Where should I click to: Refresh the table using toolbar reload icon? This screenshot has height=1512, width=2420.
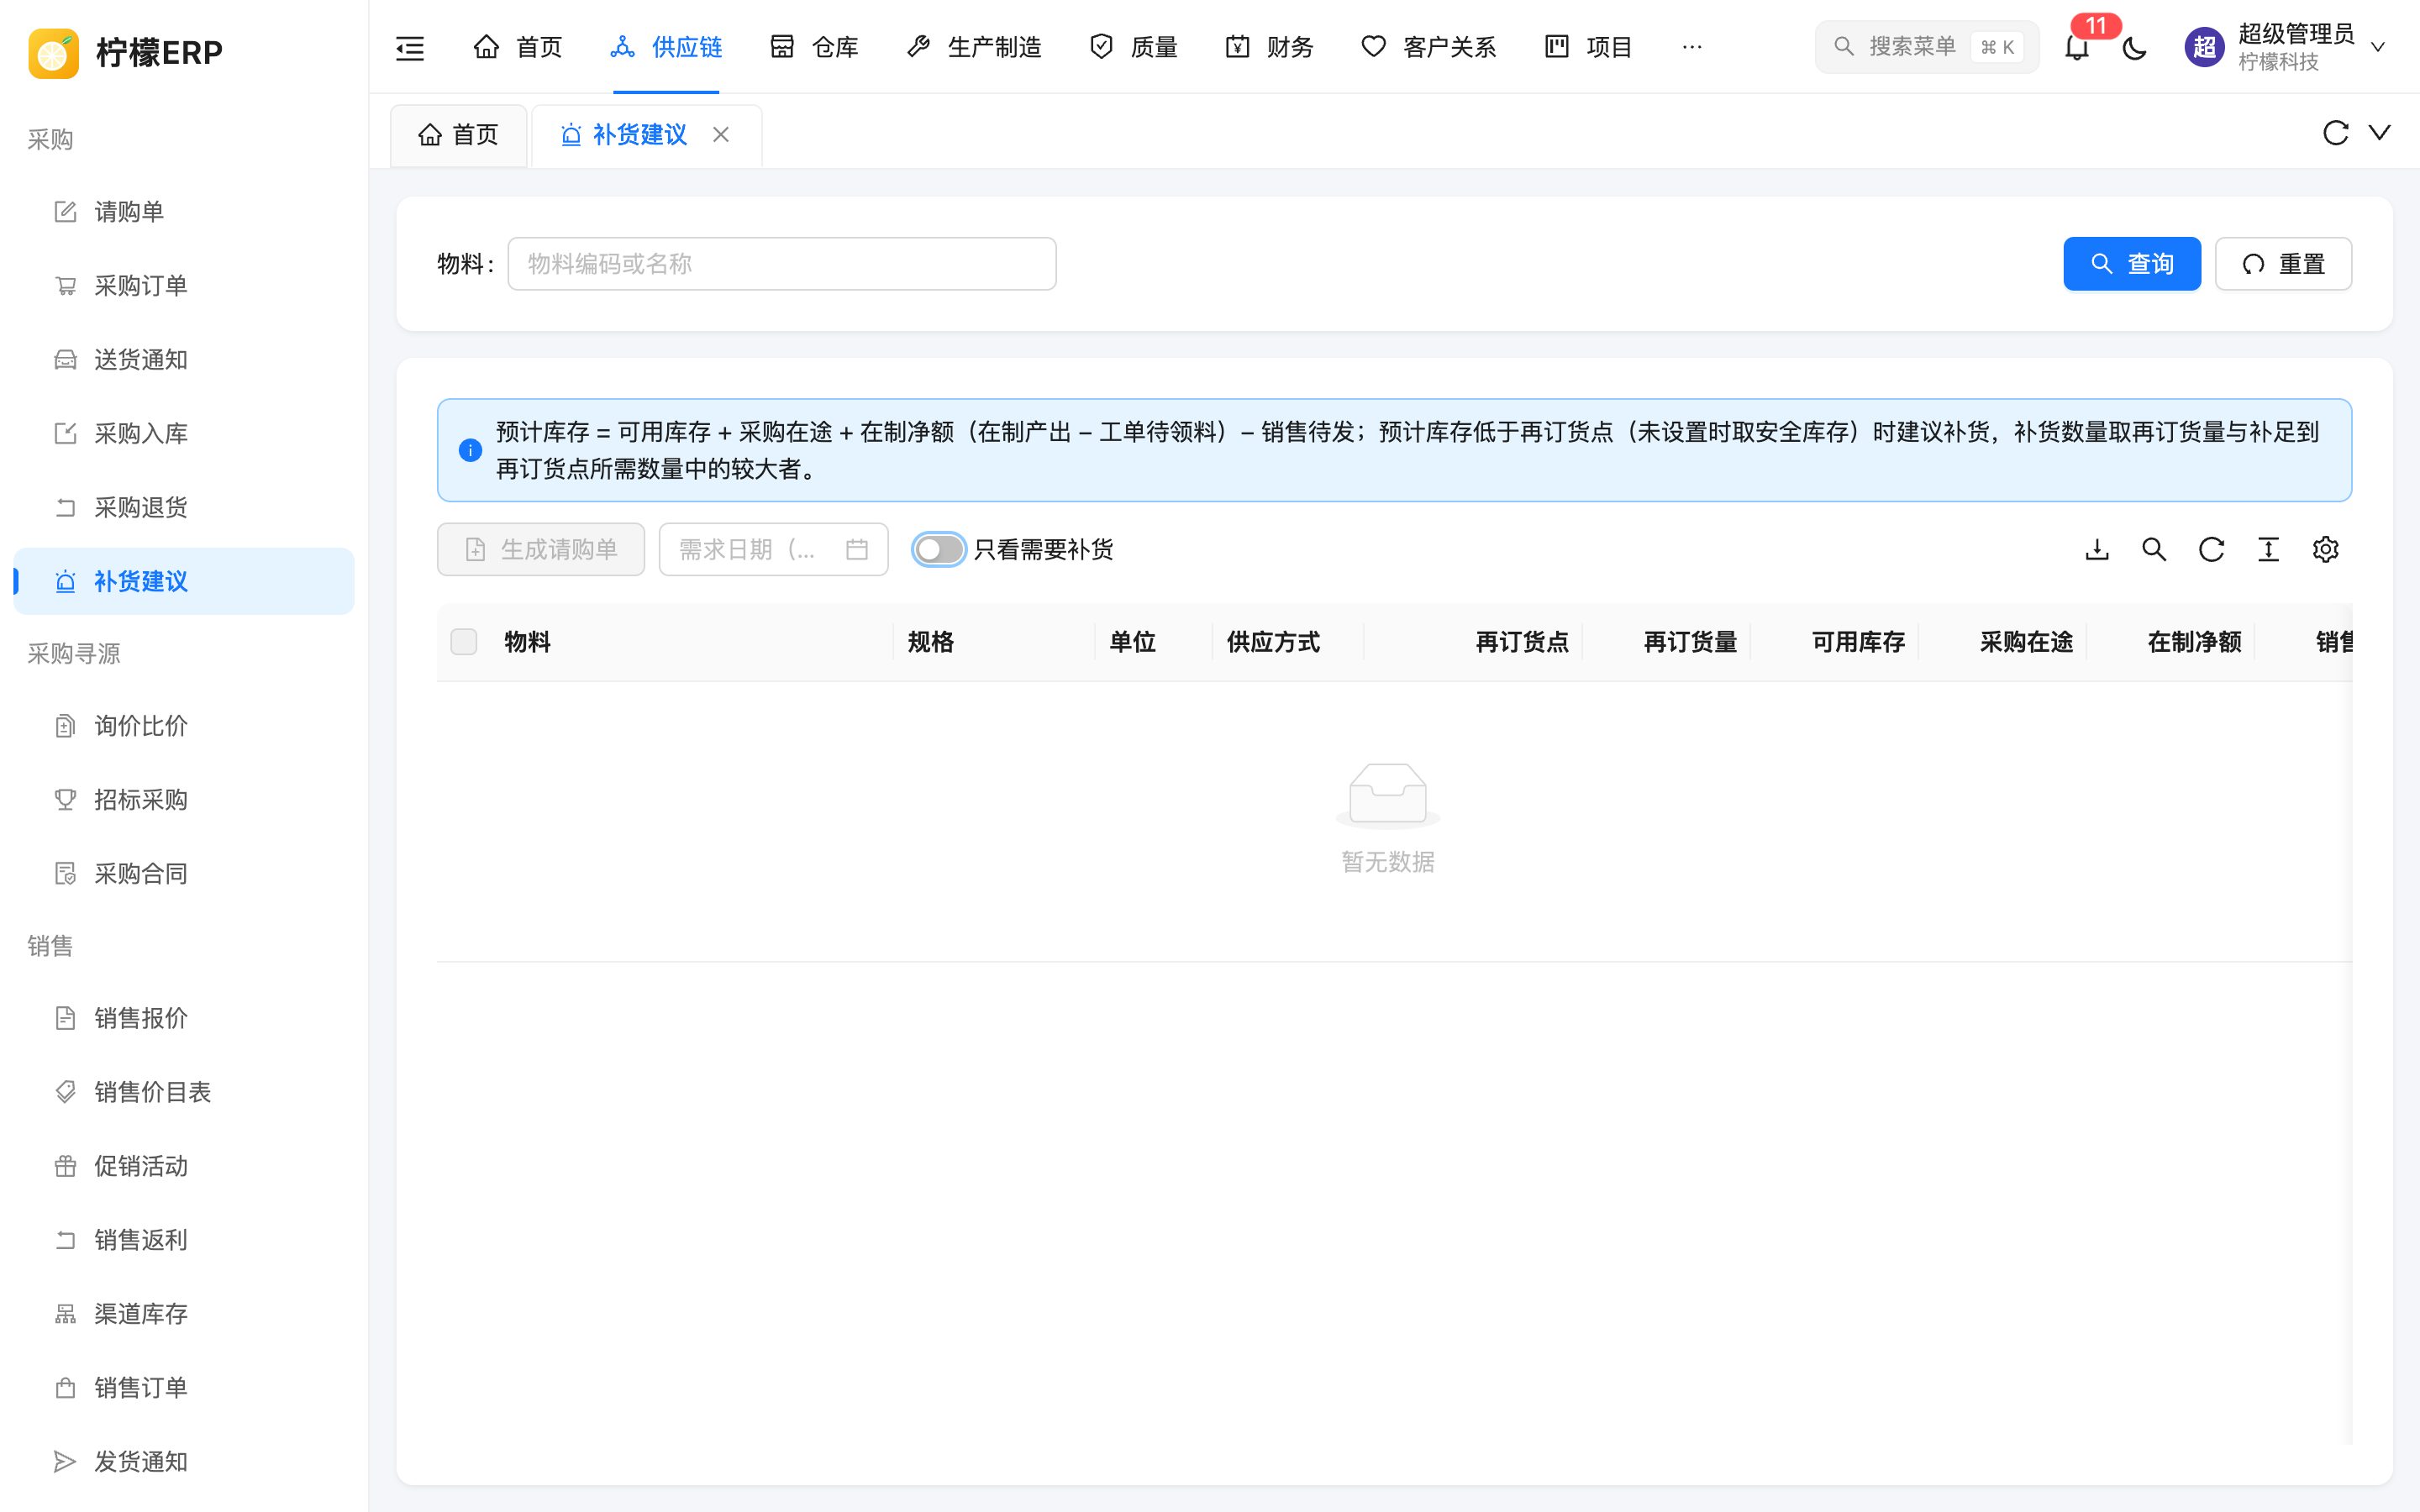(2211, 549)
